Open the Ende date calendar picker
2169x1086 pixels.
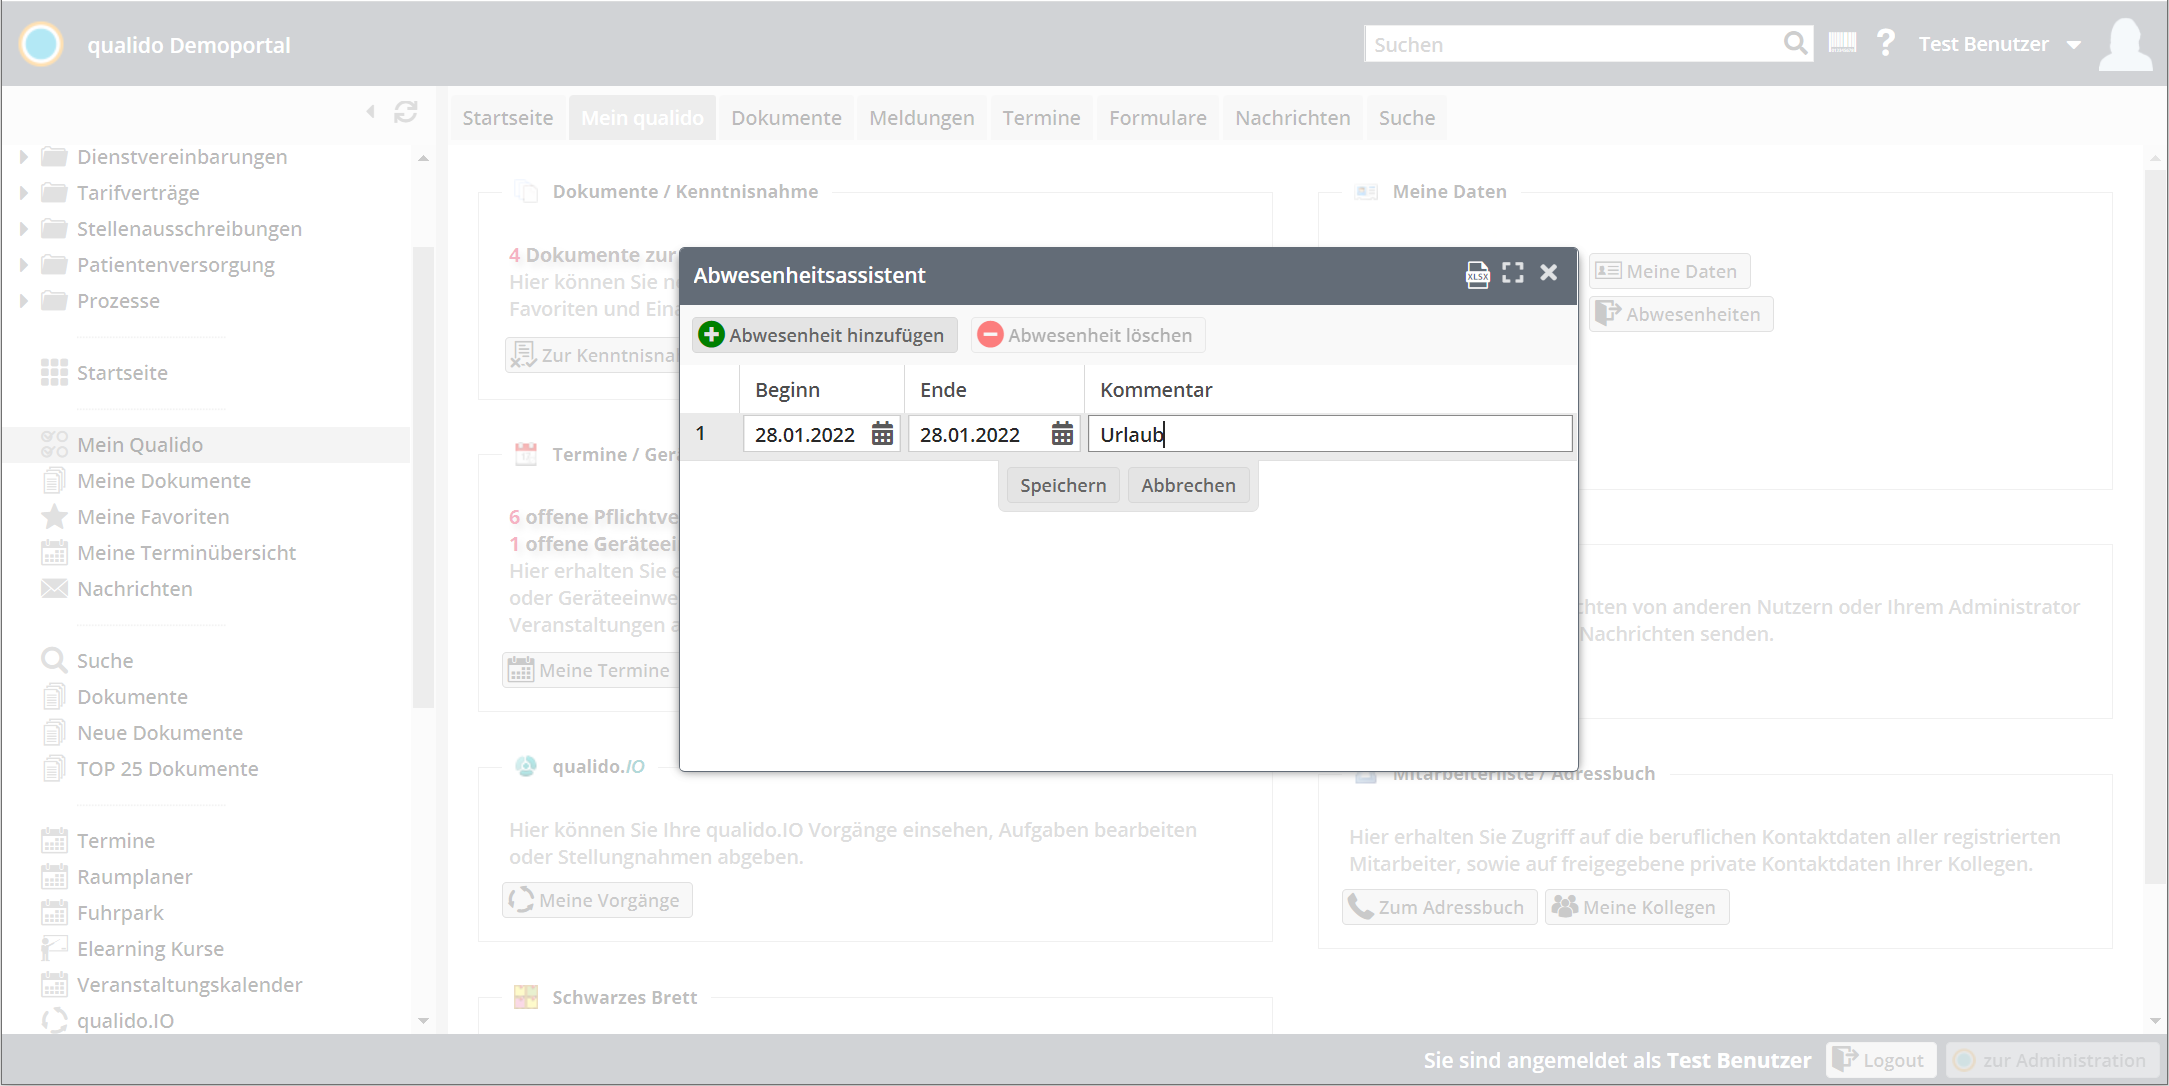(1062, 434)
